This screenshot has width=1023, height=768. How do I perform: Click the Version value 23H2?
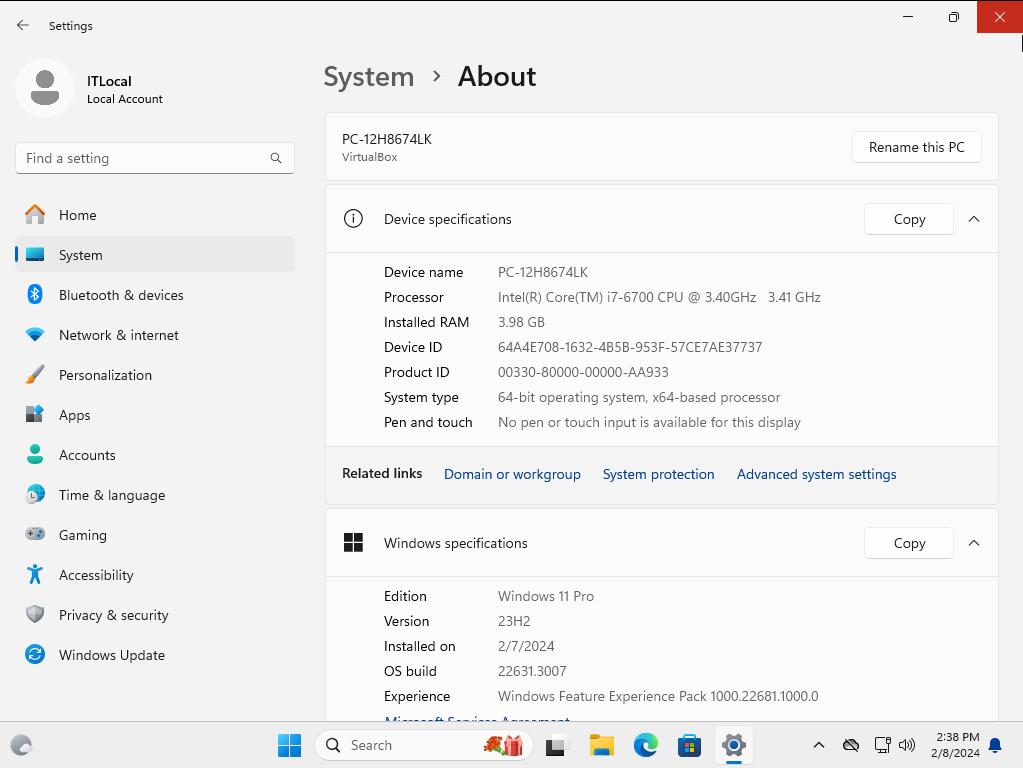pos(514,621)
